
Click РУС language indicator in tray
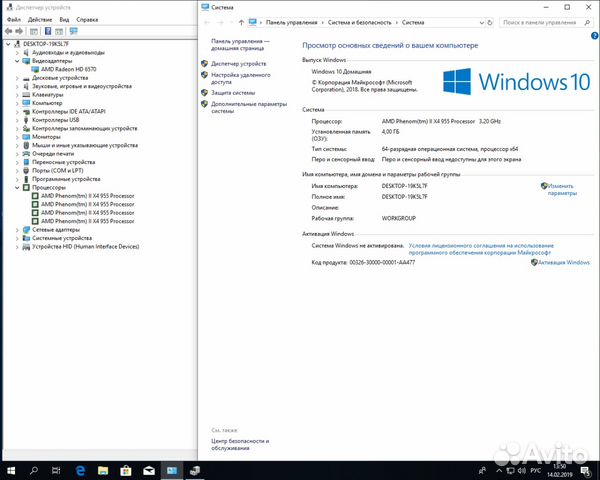pyautogui.click(x=536, y=470)
